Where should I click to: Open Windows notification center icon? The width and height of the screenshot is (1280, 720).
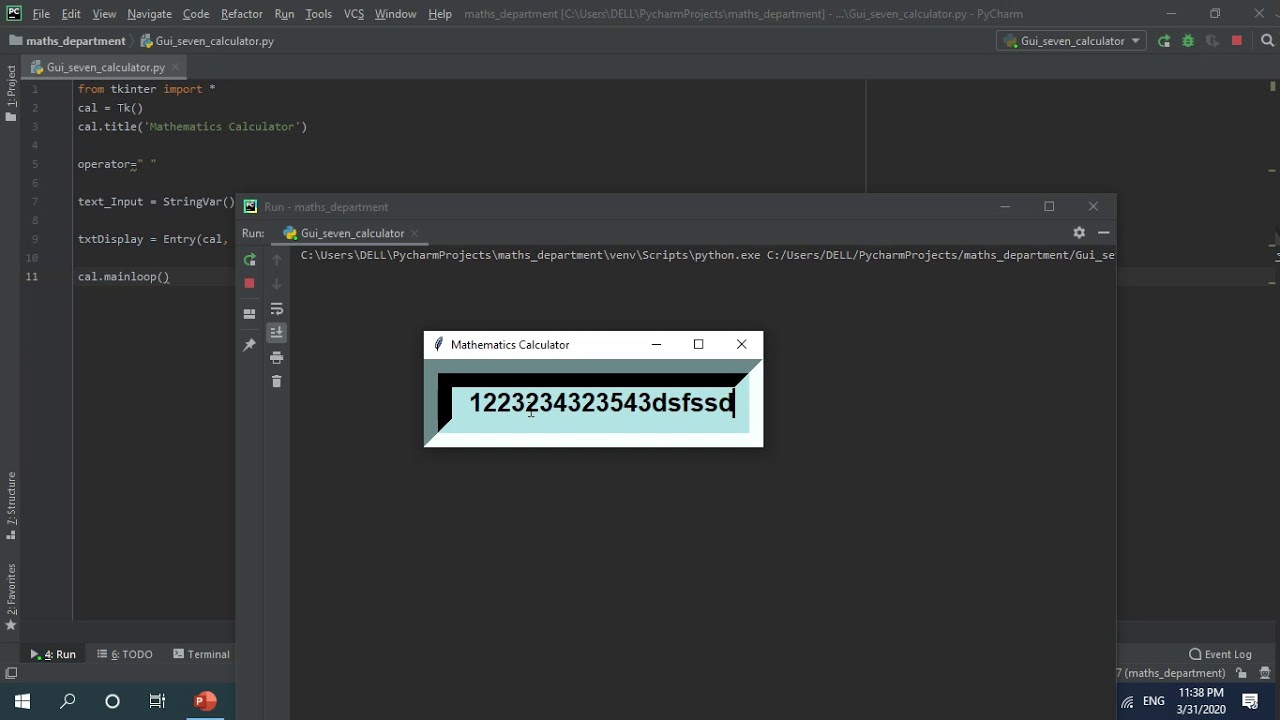1251,701
